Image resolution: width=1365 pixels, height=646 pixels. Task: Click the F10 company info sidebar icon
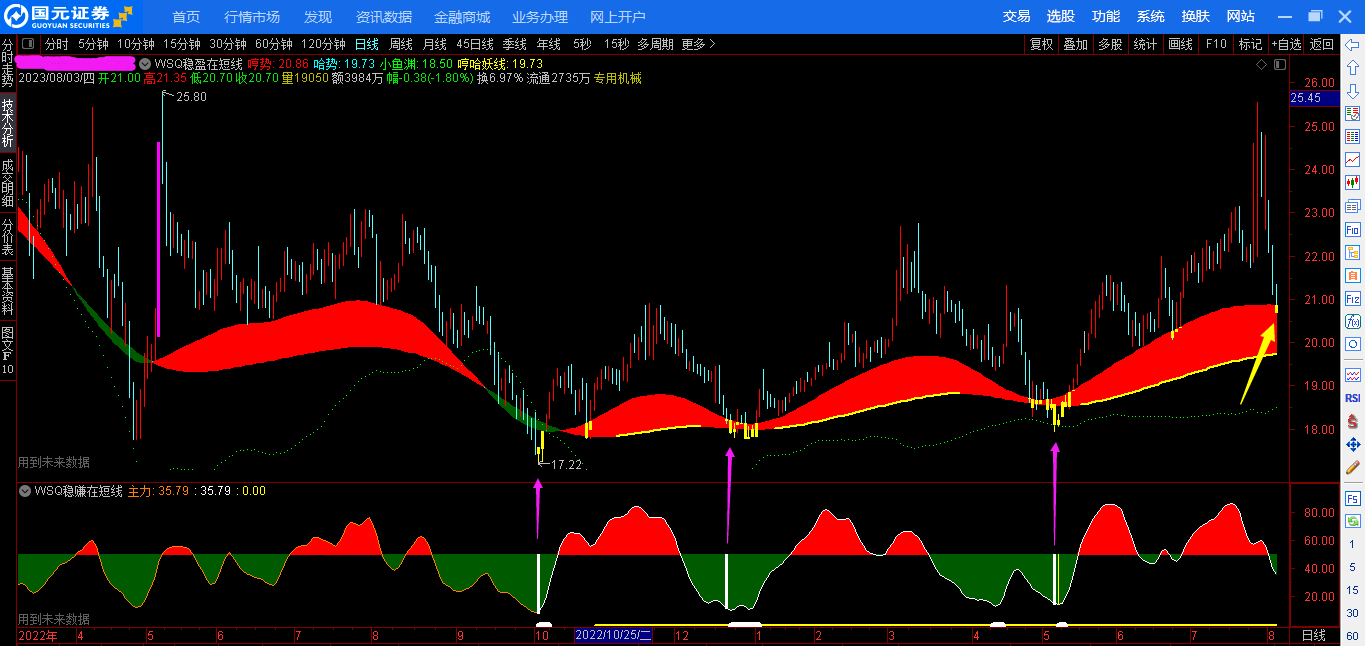tap(1352, 229)
